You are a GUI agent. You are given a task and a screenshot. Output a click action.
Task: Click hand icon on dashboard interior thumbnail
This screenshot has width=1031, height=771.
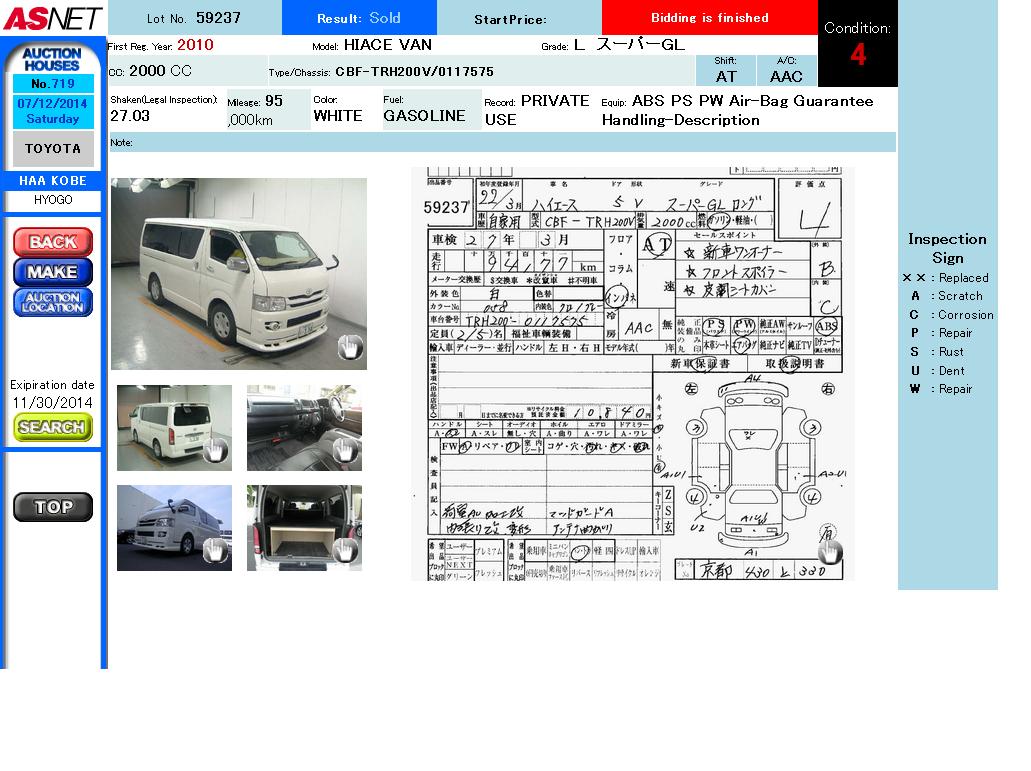click(345, 451)
